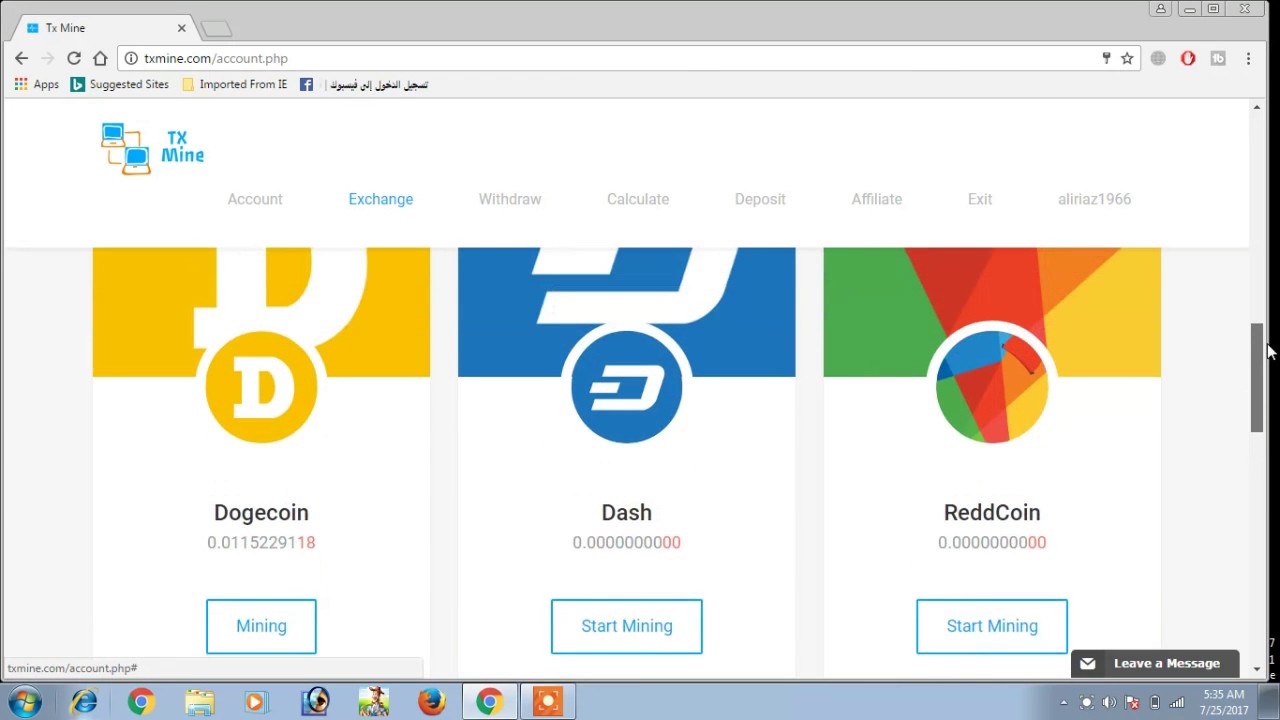Open a new browser tab
The image size is (1280, 720).
pos(216,28)
